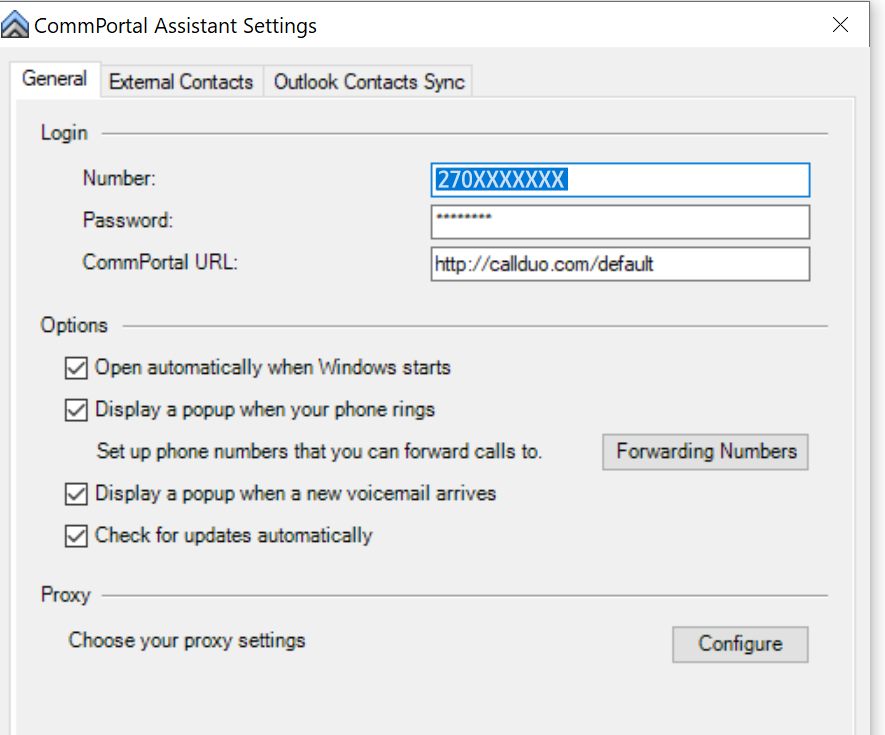
Task: Focus the Password text box
Action: 620,221
